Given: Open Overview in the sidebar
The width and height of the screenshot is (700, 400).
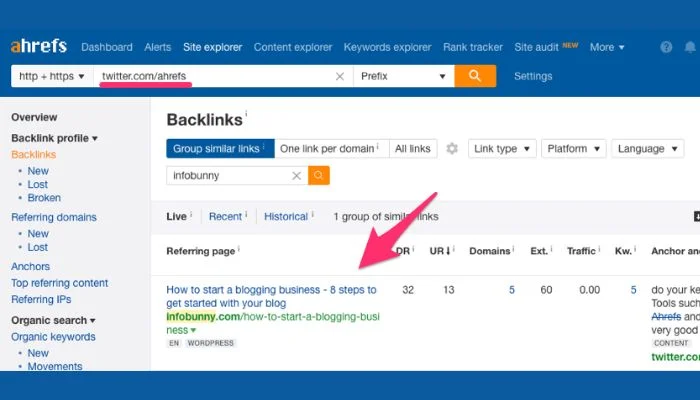Looking at the screenshot, I should (34, 117).
